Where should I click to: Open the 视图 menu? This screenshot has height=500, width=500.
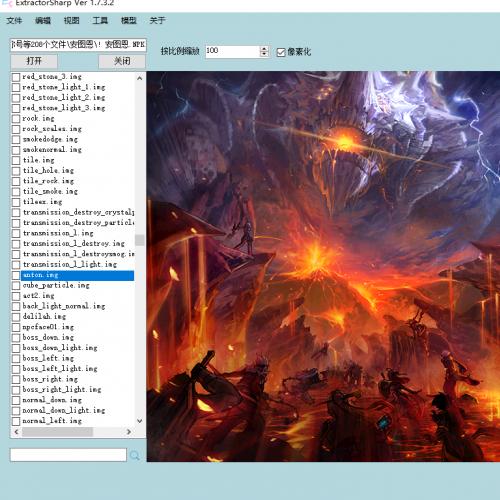point(71,21)
